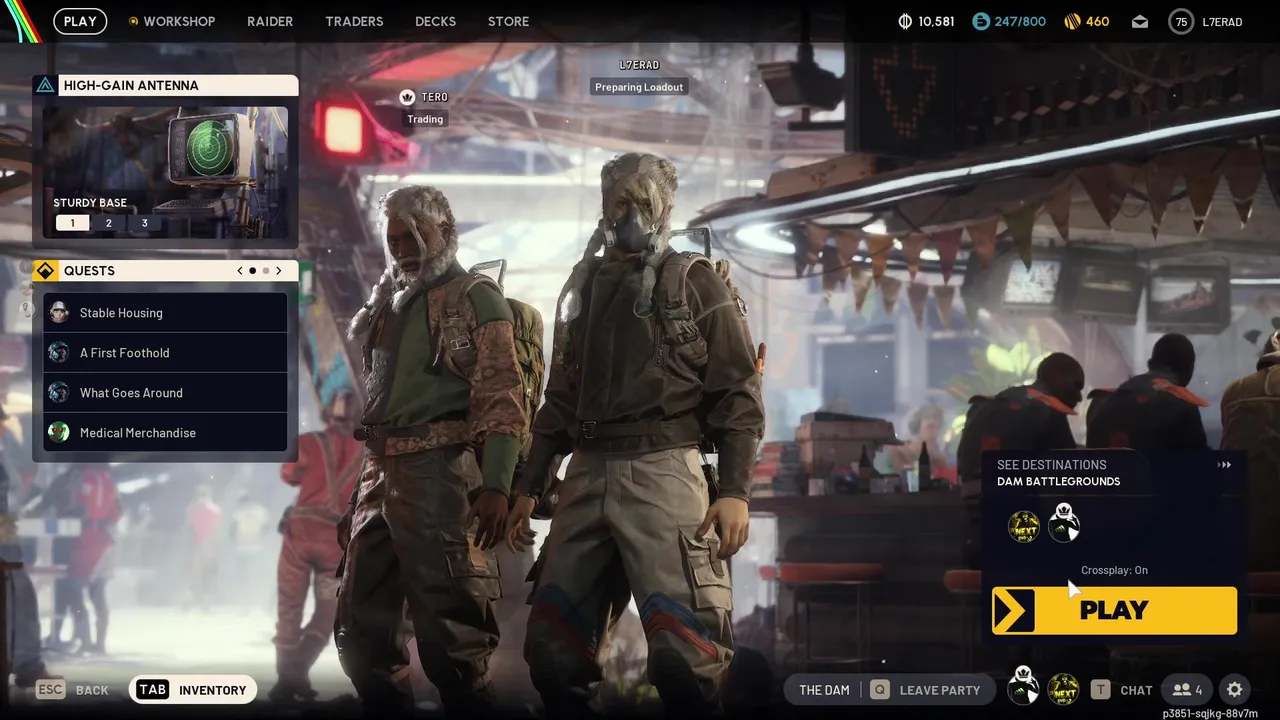Click the Preparing Loadout status label

(x=639, y=87)
